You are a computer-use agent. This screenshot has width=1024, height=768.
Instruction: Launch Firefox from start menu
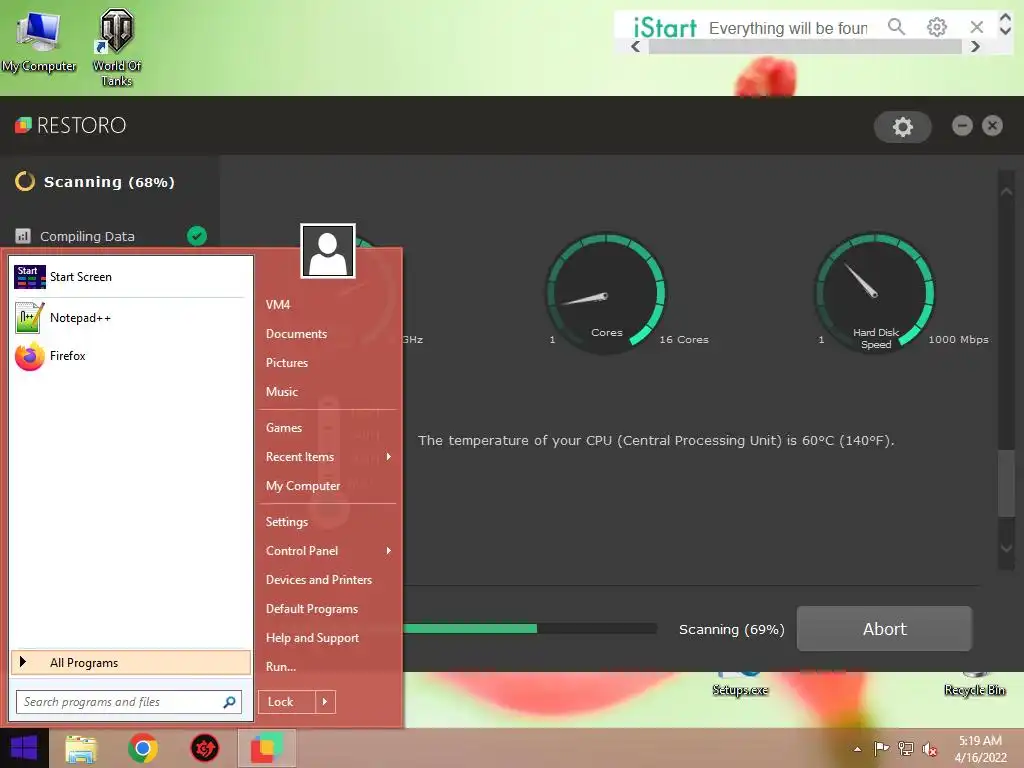click(x=131, y=356)
